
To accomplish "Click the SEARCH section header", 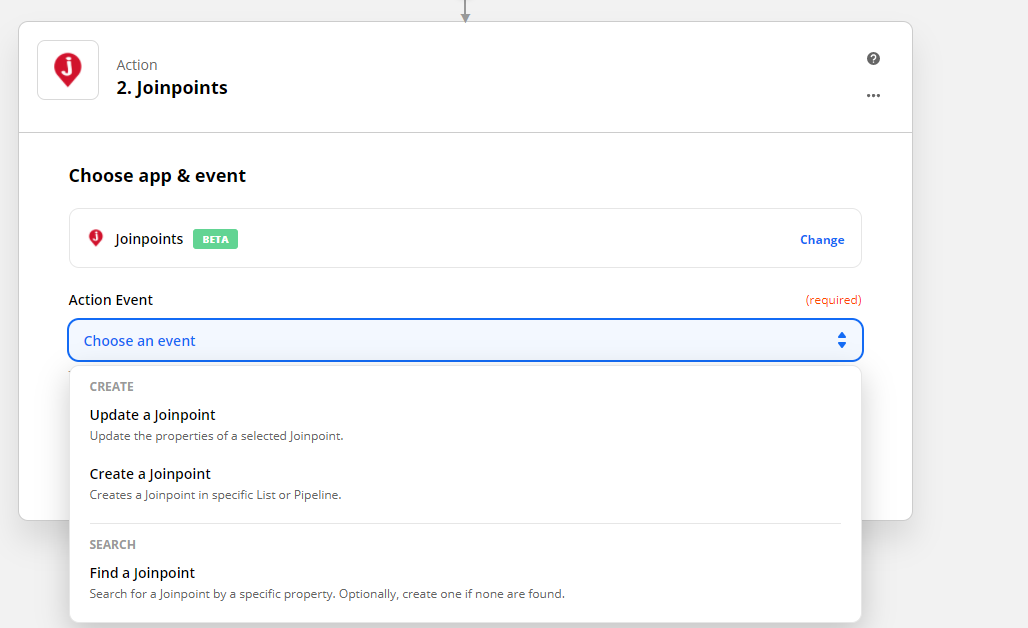I will tap(113, 545).
